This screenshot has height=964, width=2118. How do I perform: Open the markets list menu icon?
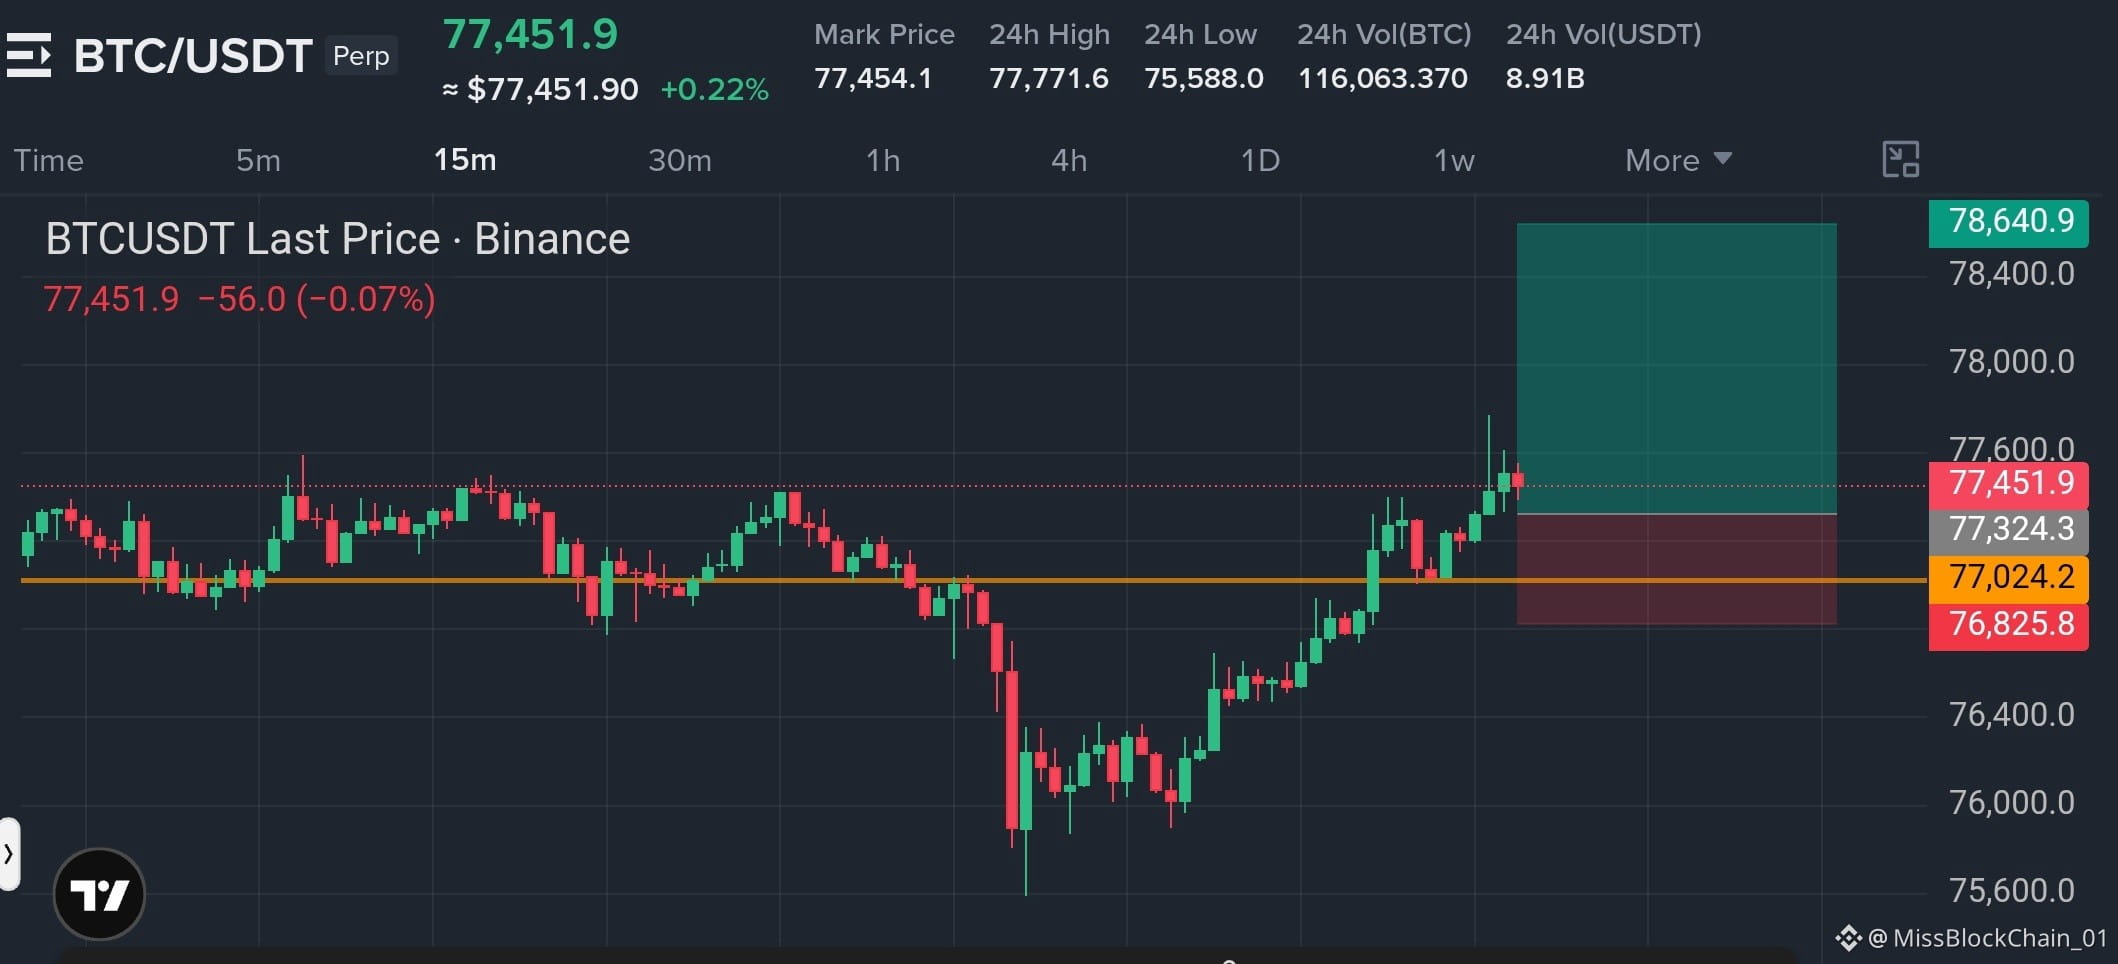29,55
